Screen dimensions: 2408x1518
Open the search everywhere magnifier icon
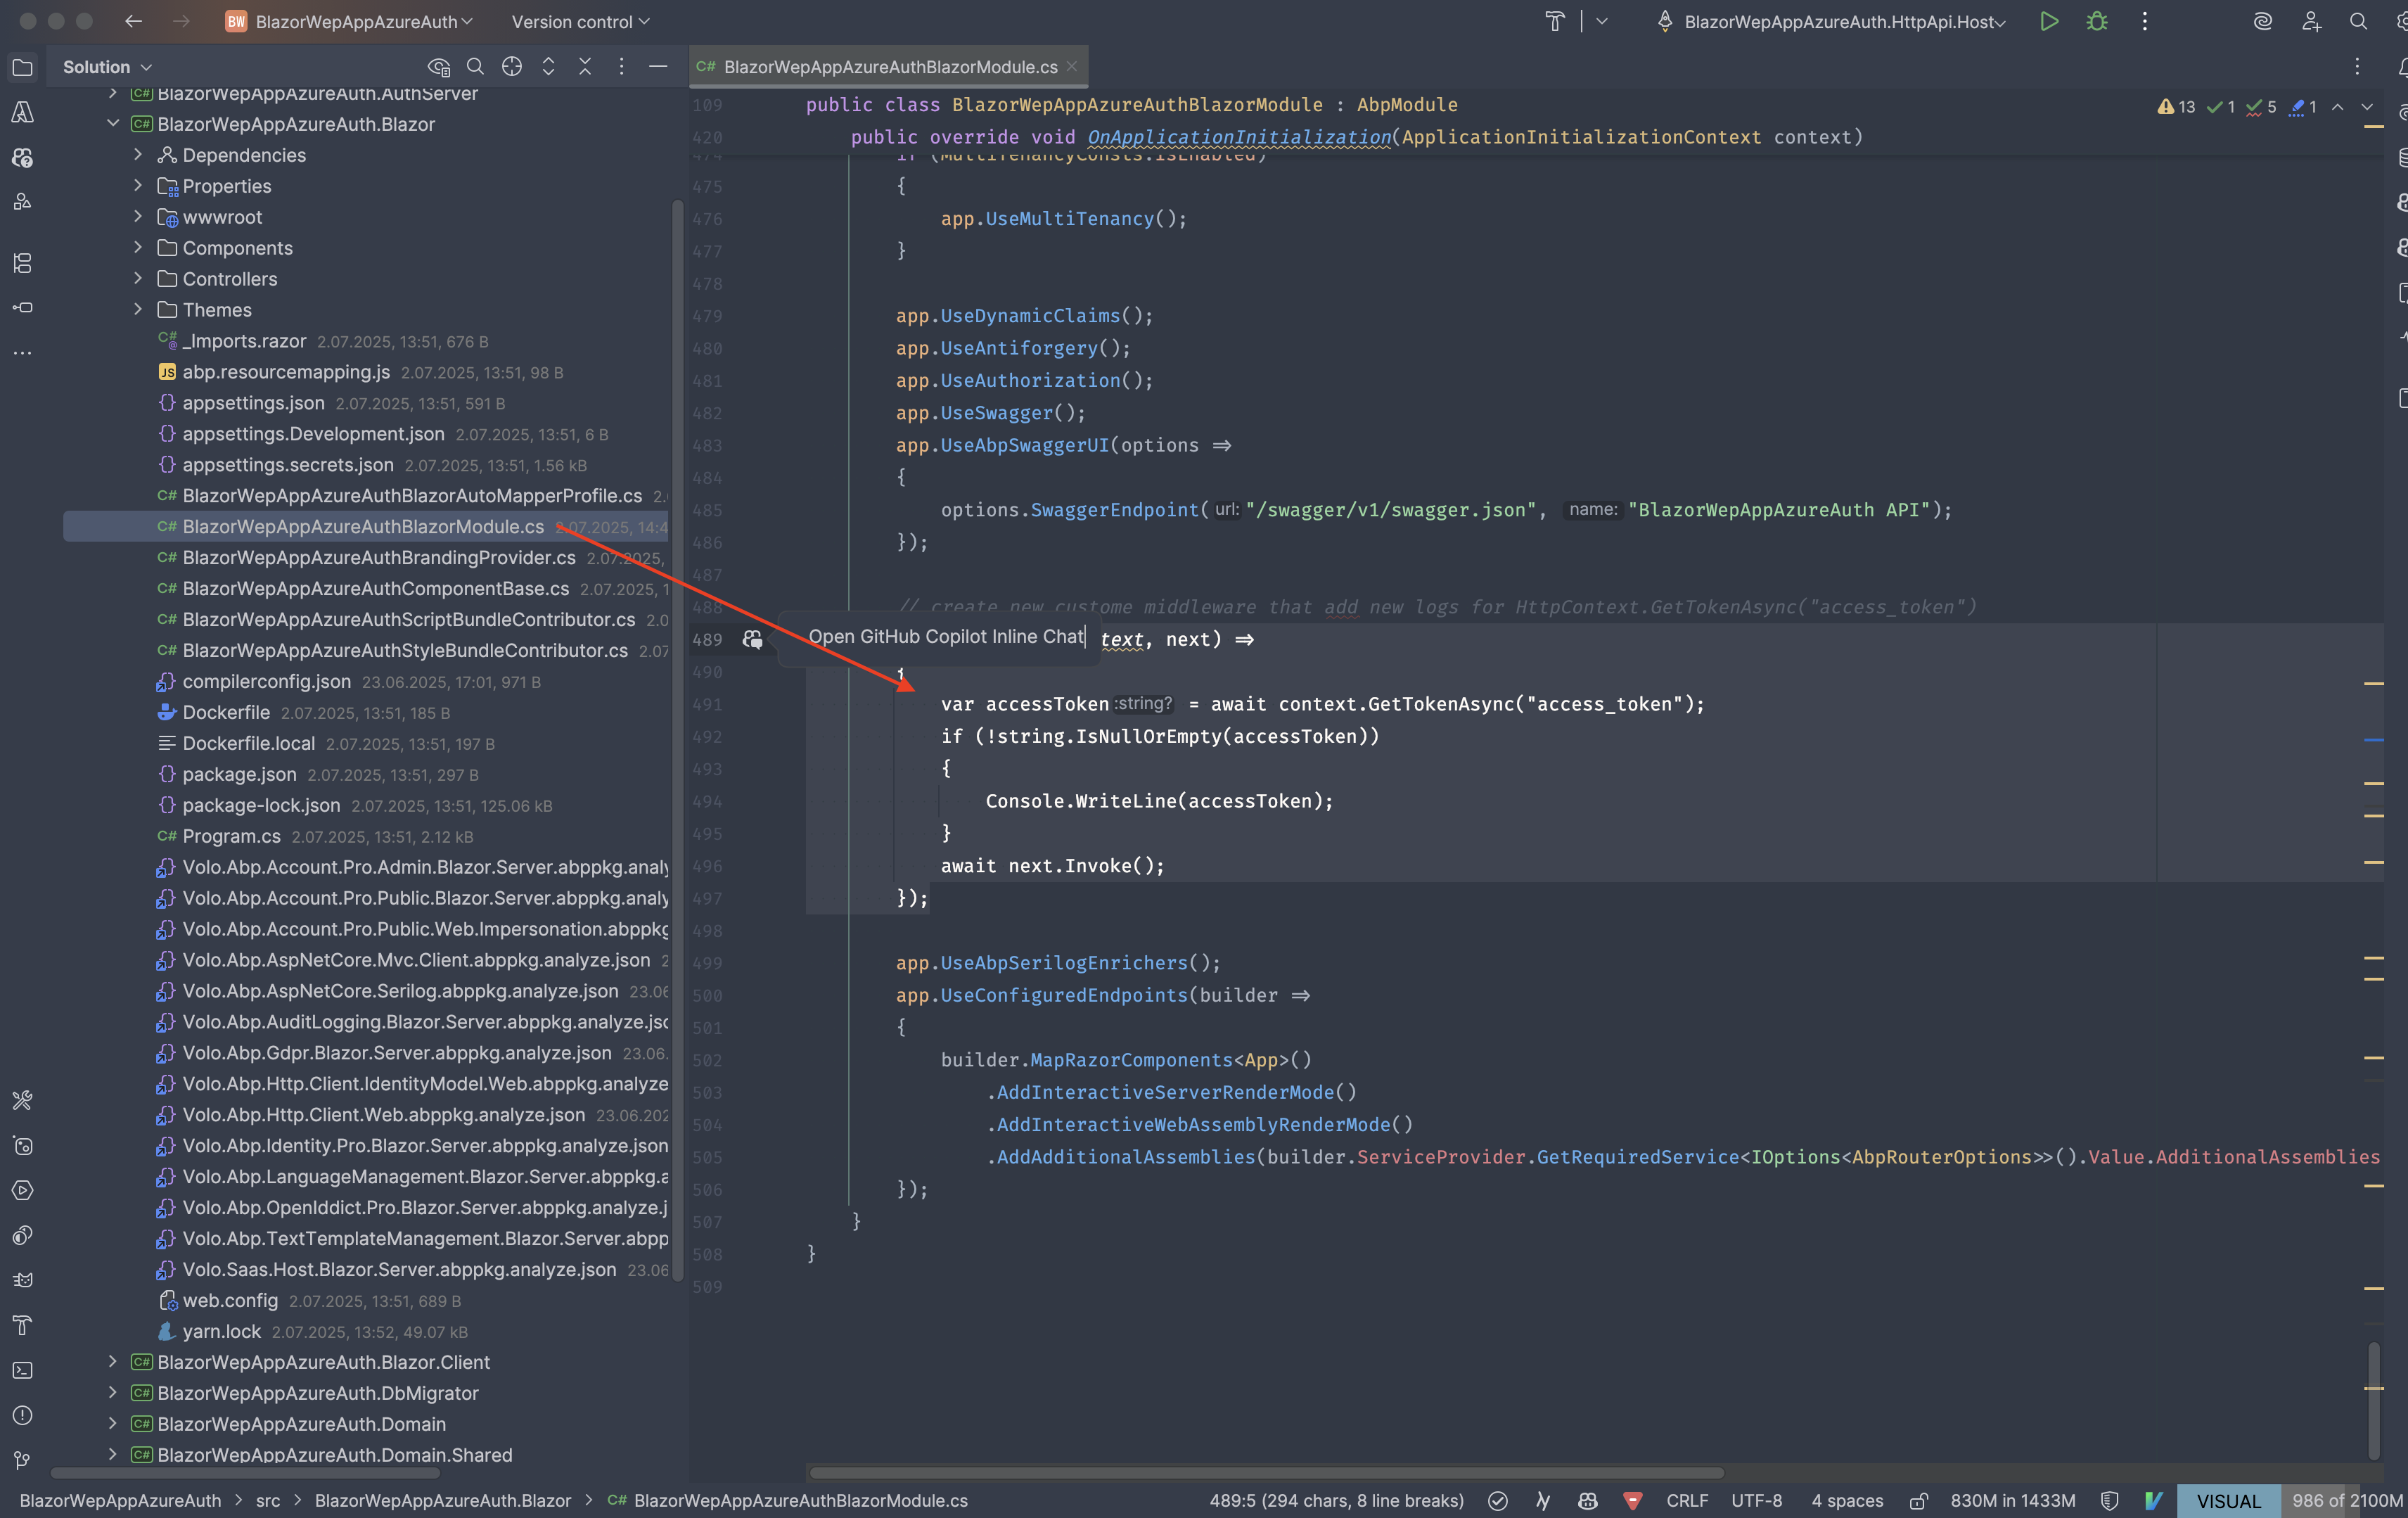(2358, 22)
